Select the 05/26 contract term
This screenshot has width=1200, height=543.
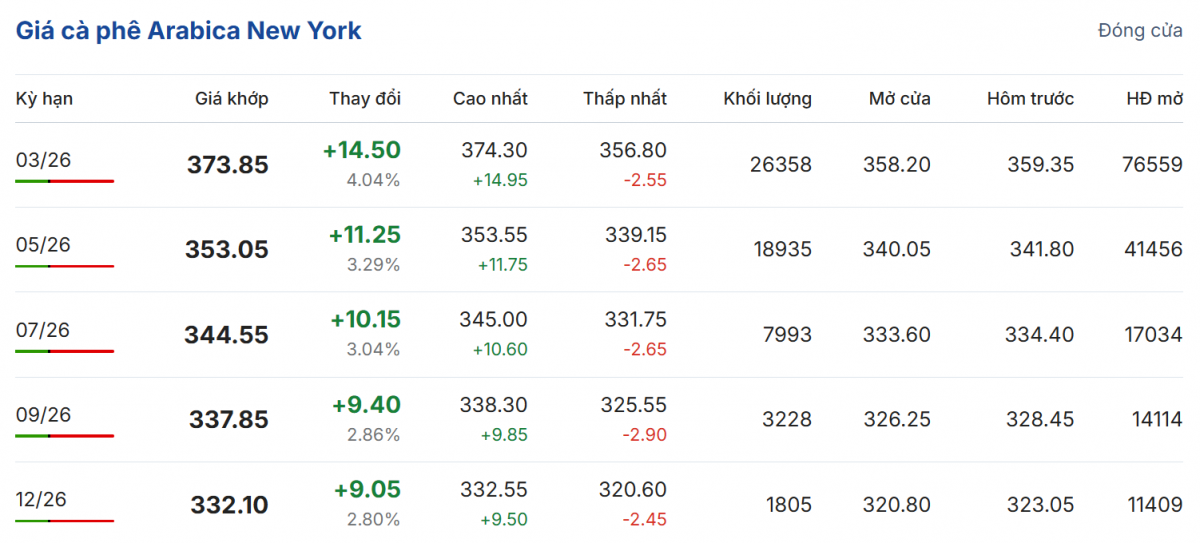click(x=44, y=245)
